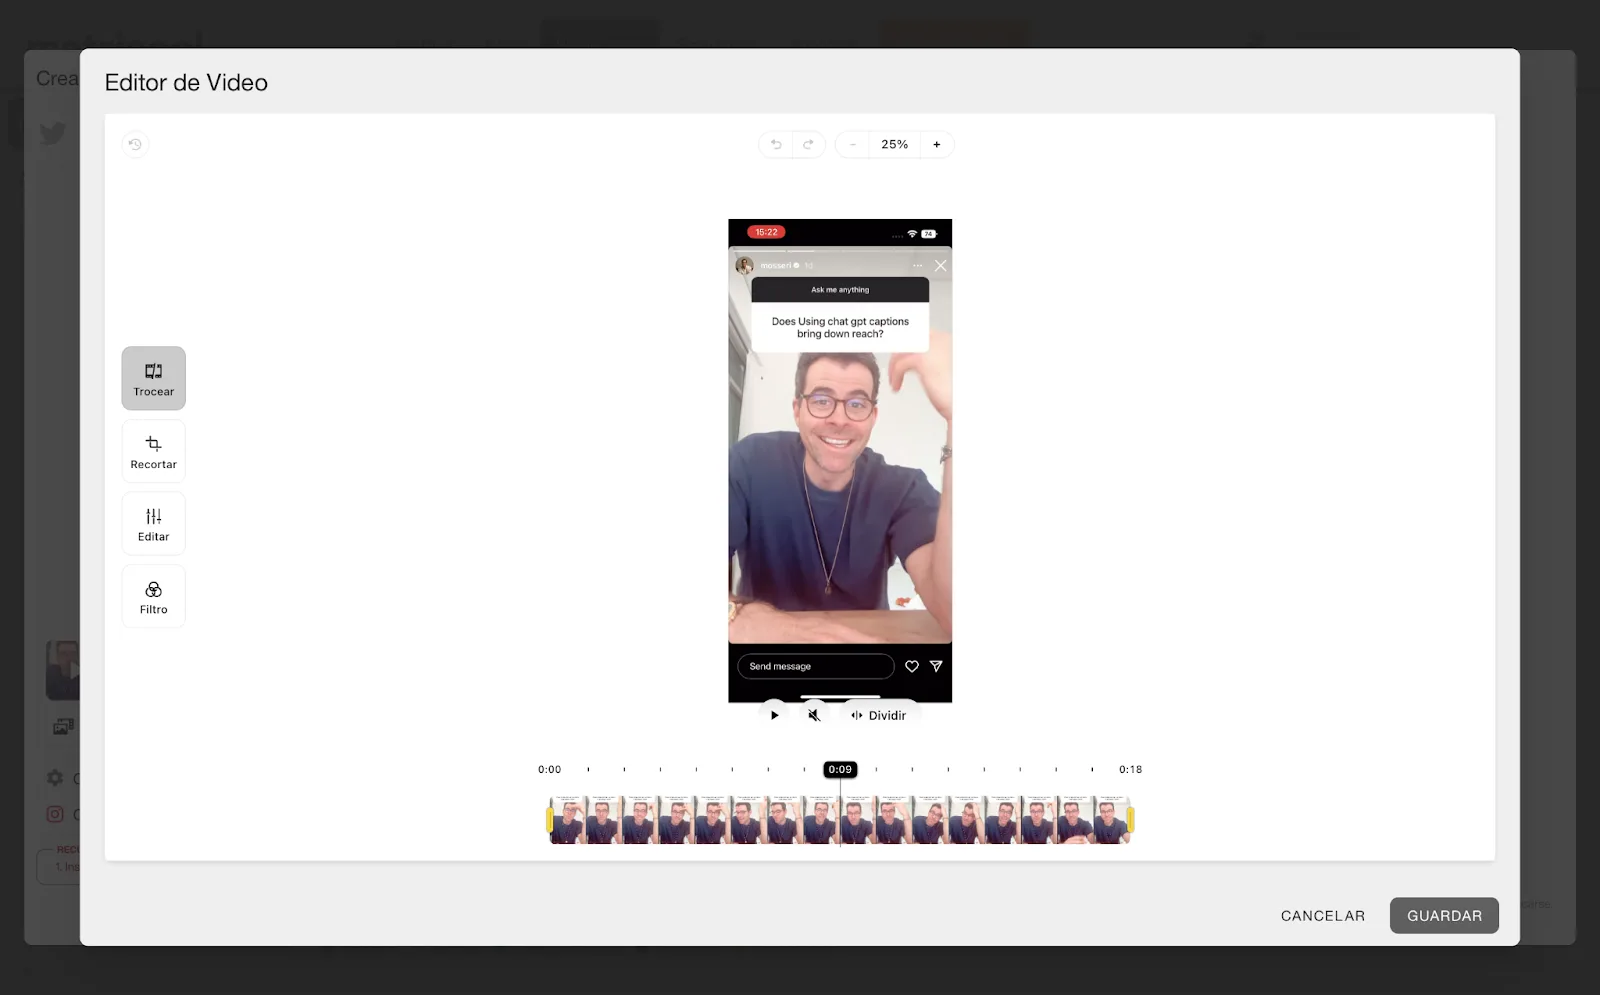The width and height of the screenshot is (1600, 995).
Task: Select the Trocear trim tool
Action: pyautogui.click(x=153, y=378)
